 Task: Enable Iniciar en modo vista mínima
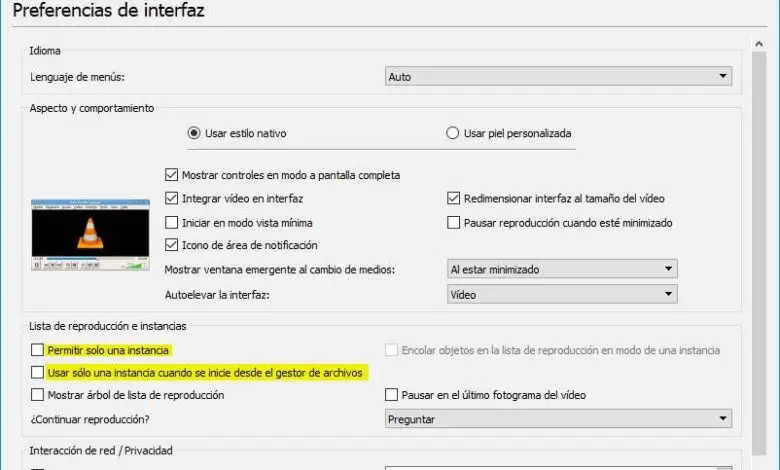pos(171,222)
